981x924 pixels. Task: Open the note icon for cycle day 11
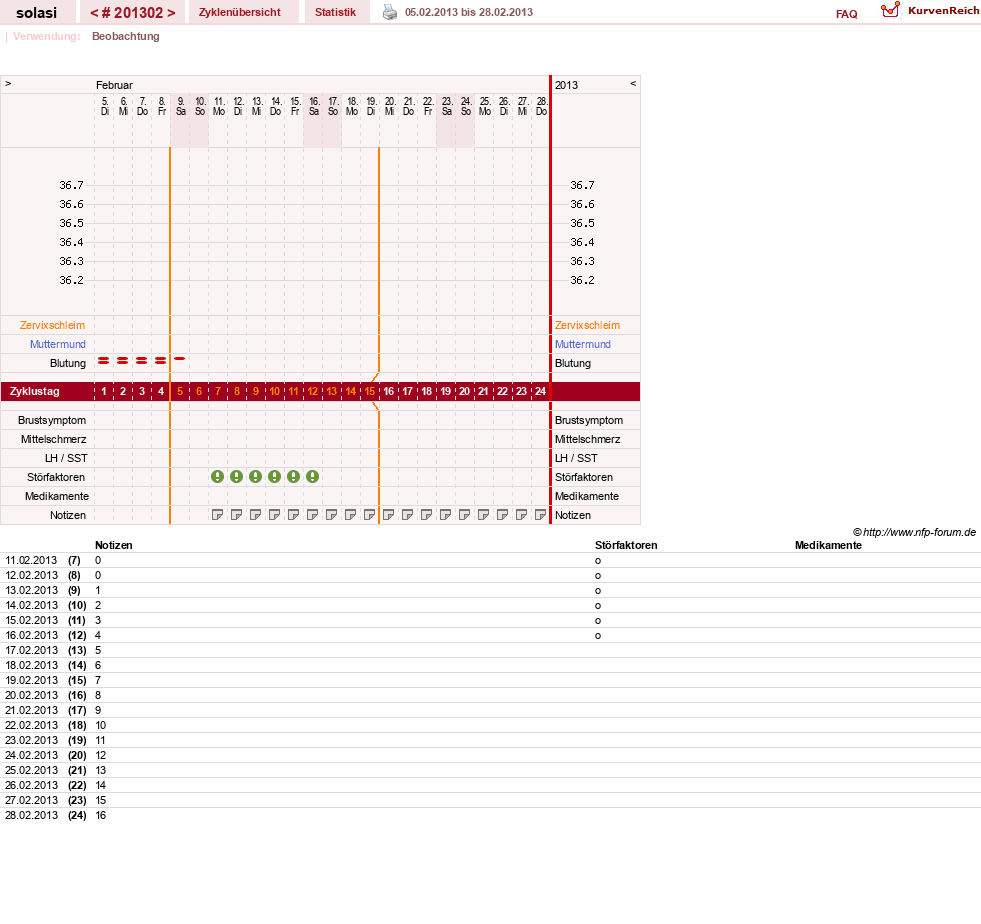(x=293, y=515)
